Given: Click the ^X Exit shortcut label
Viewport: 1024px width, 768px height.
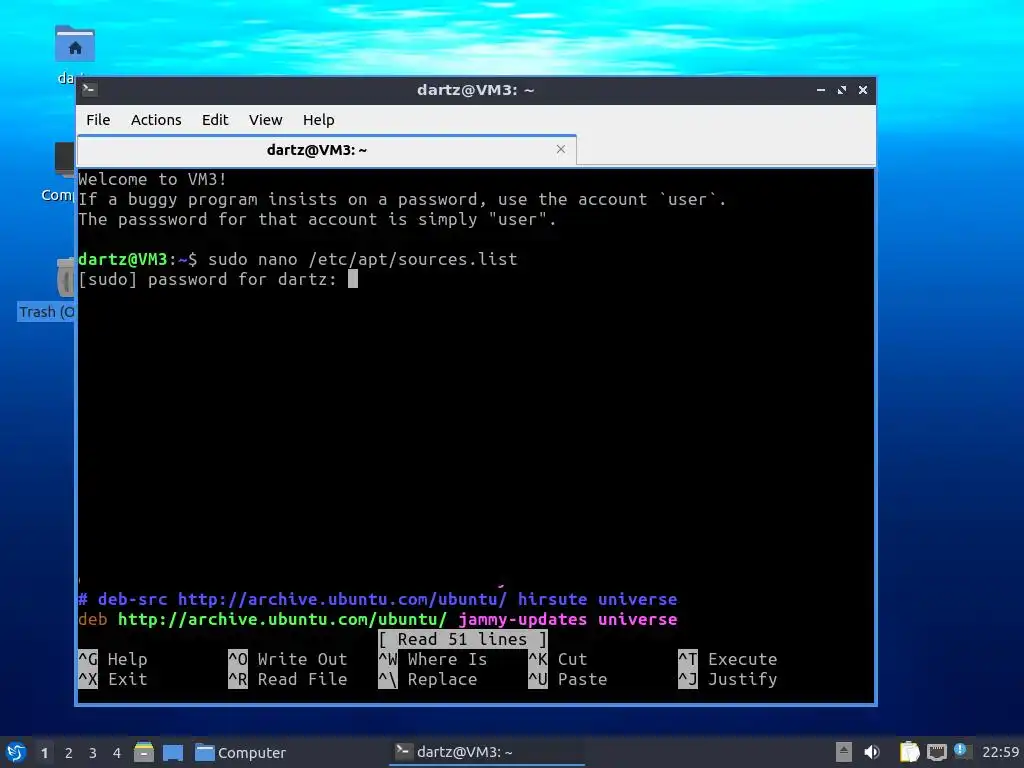Looking at the screenshot, I should coord(113,679).
